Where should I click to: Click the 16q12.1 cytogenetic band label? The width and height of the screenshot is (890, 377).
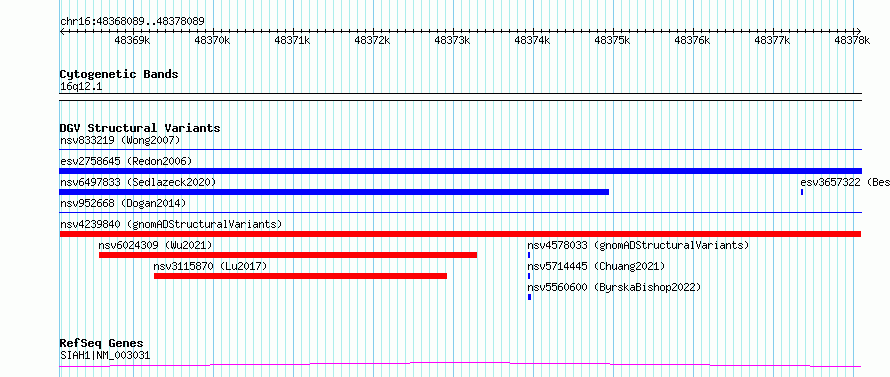tap(81, 87)
